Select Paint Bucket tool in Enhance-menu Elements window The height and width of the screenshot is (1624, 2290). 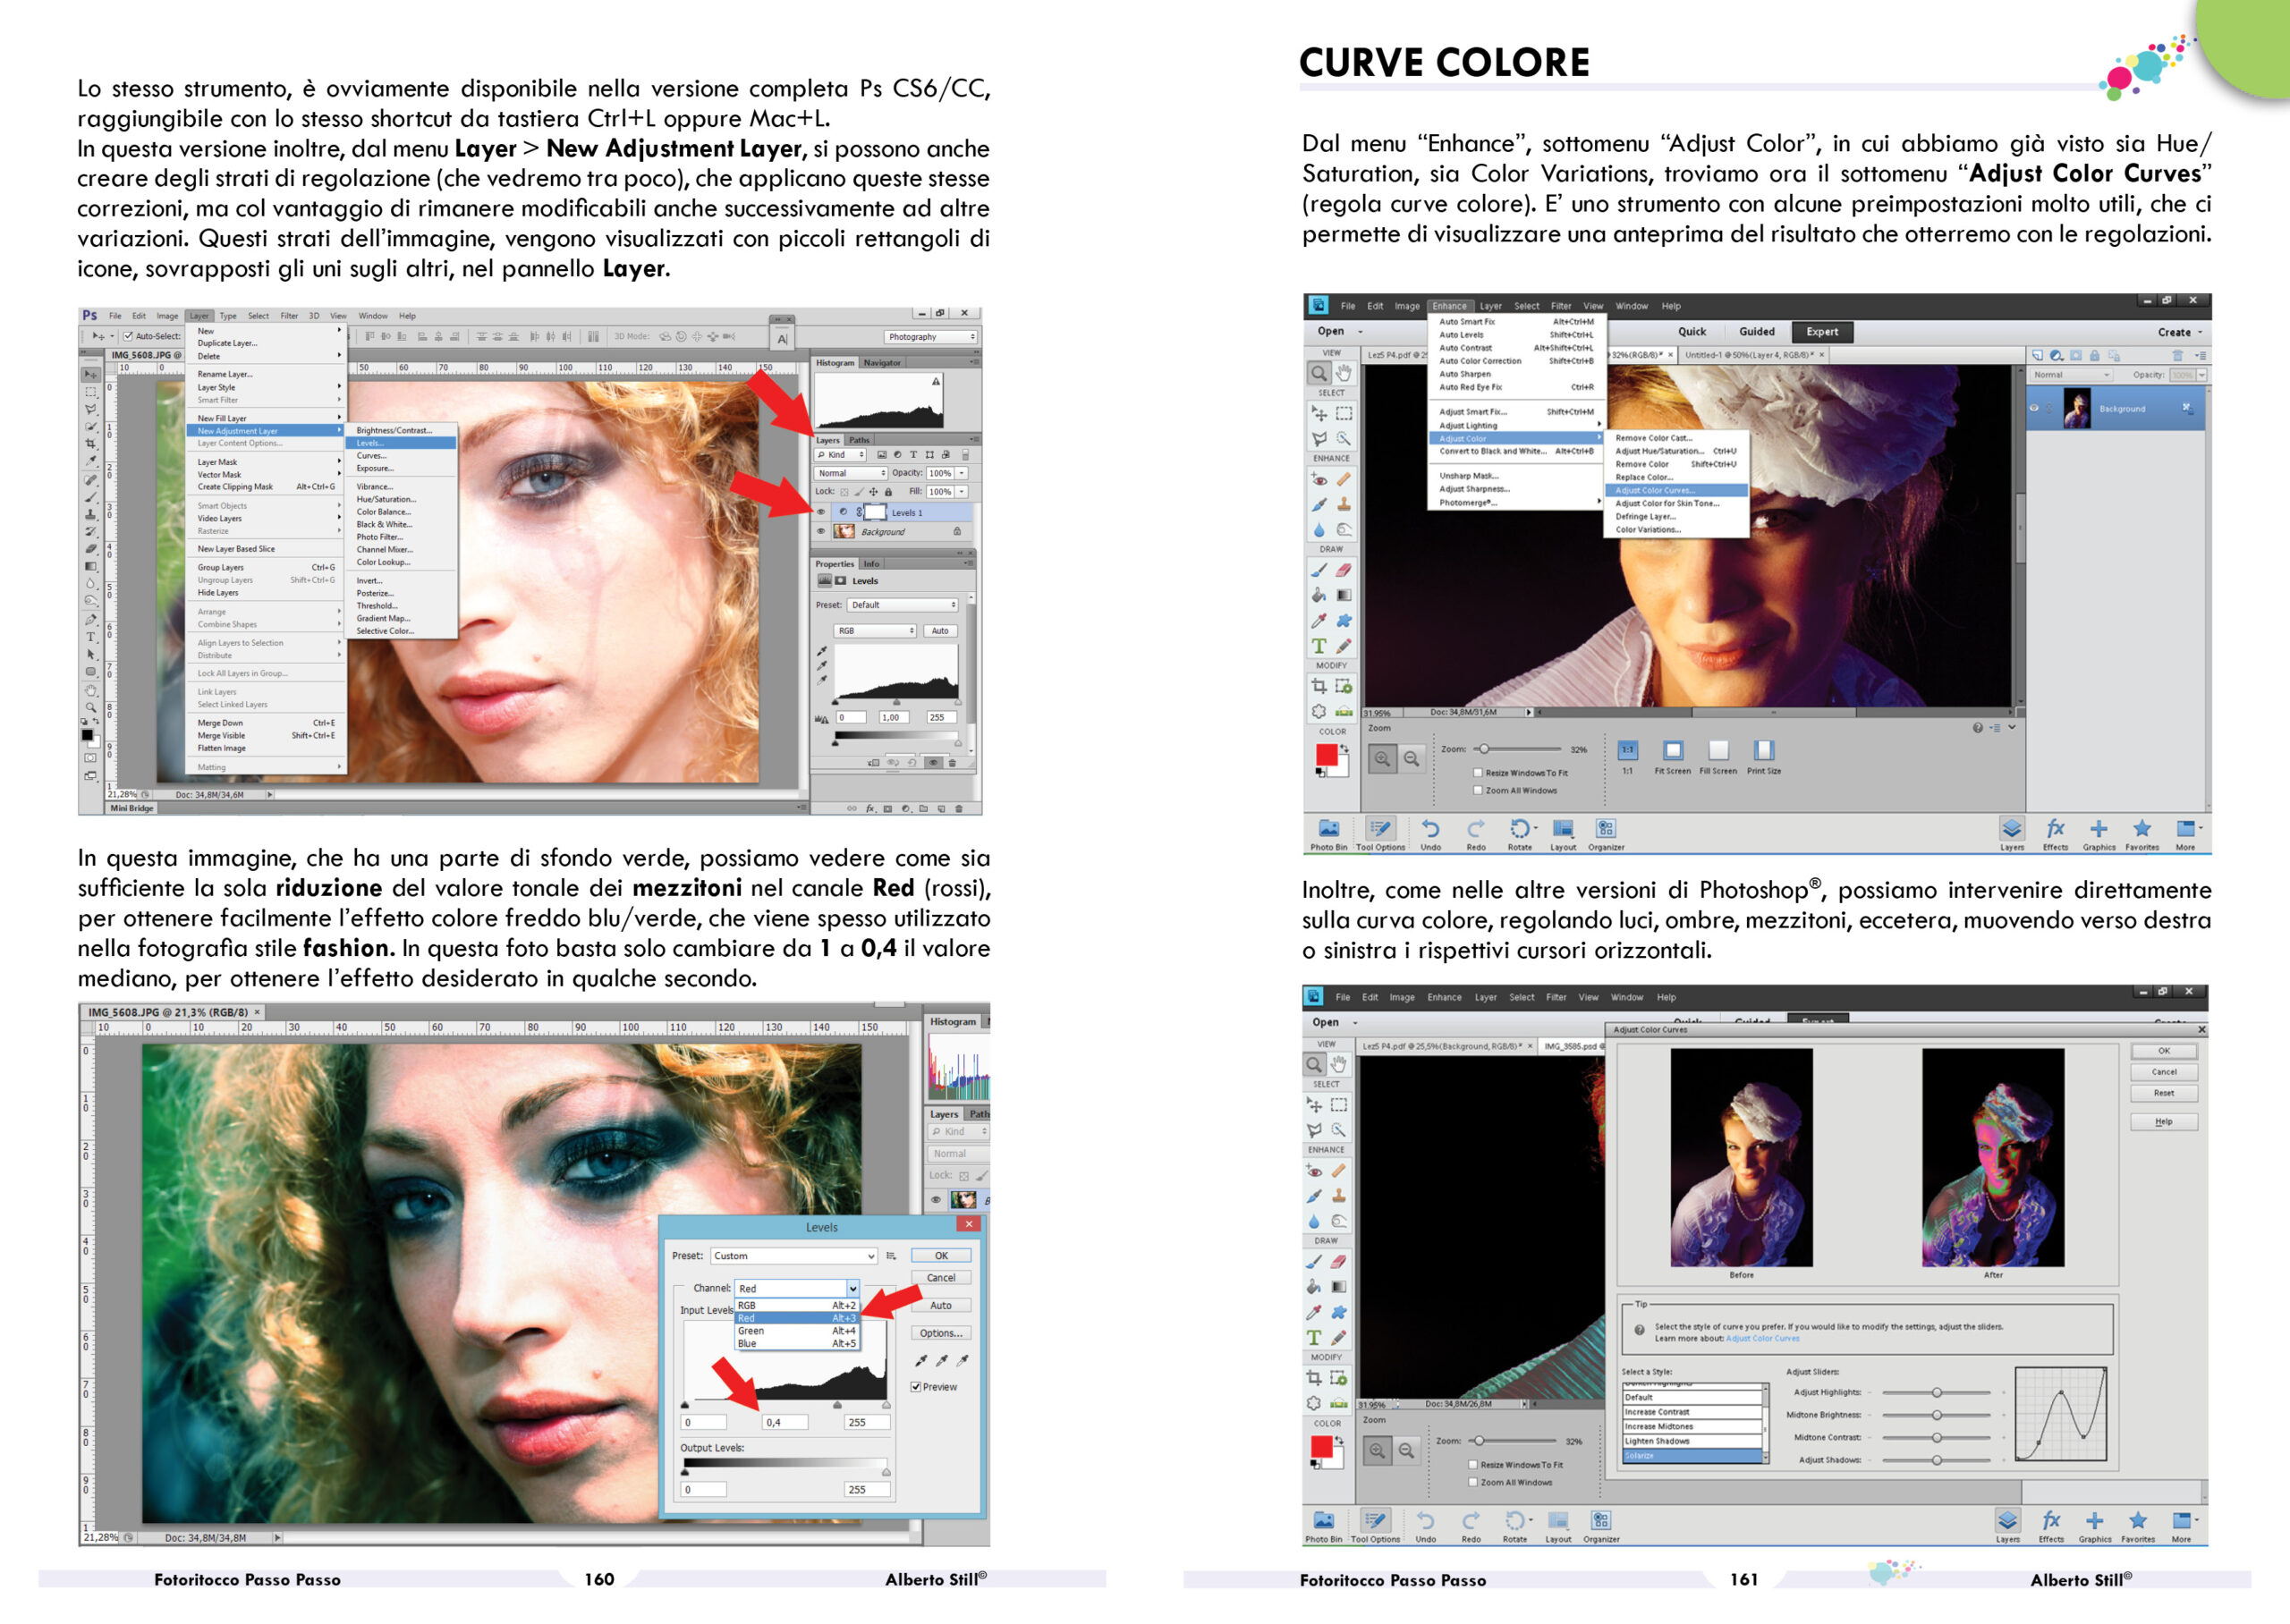pyautogui.click(x=1320, y=596)
